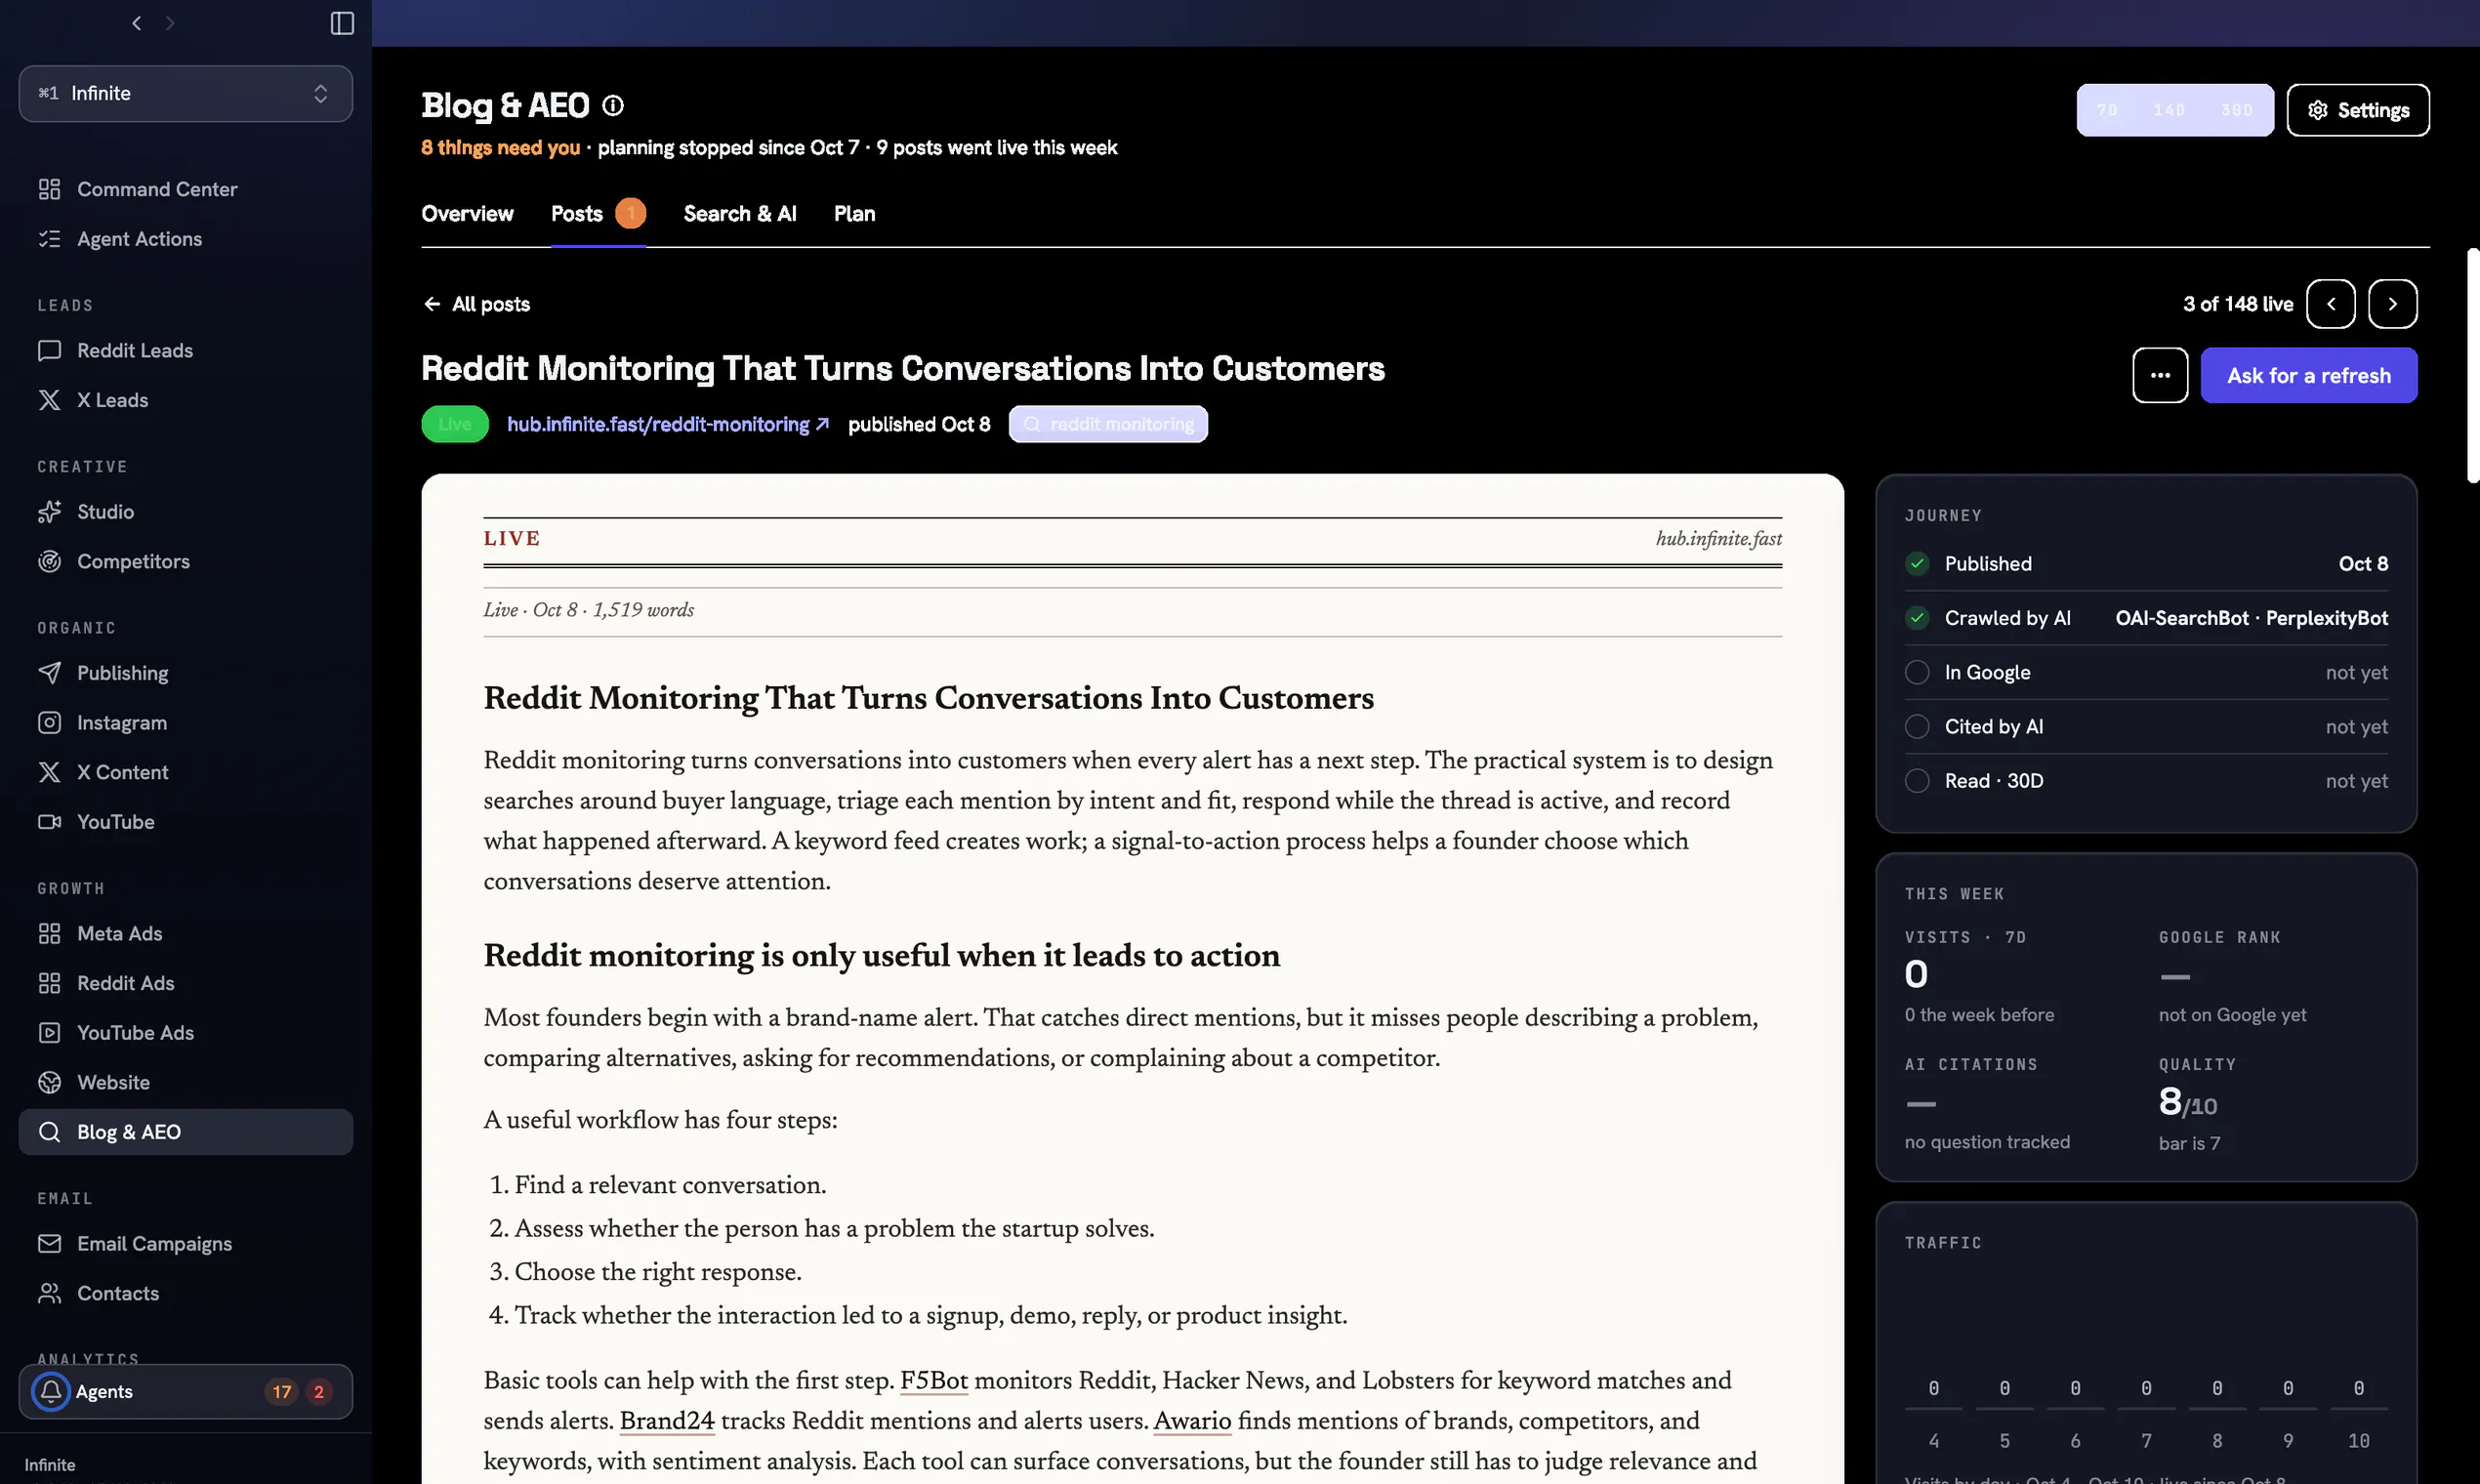Expand the Infinite workspace selector
The height and width of the screenshot is (1484, 2480).
coord(186,93)
